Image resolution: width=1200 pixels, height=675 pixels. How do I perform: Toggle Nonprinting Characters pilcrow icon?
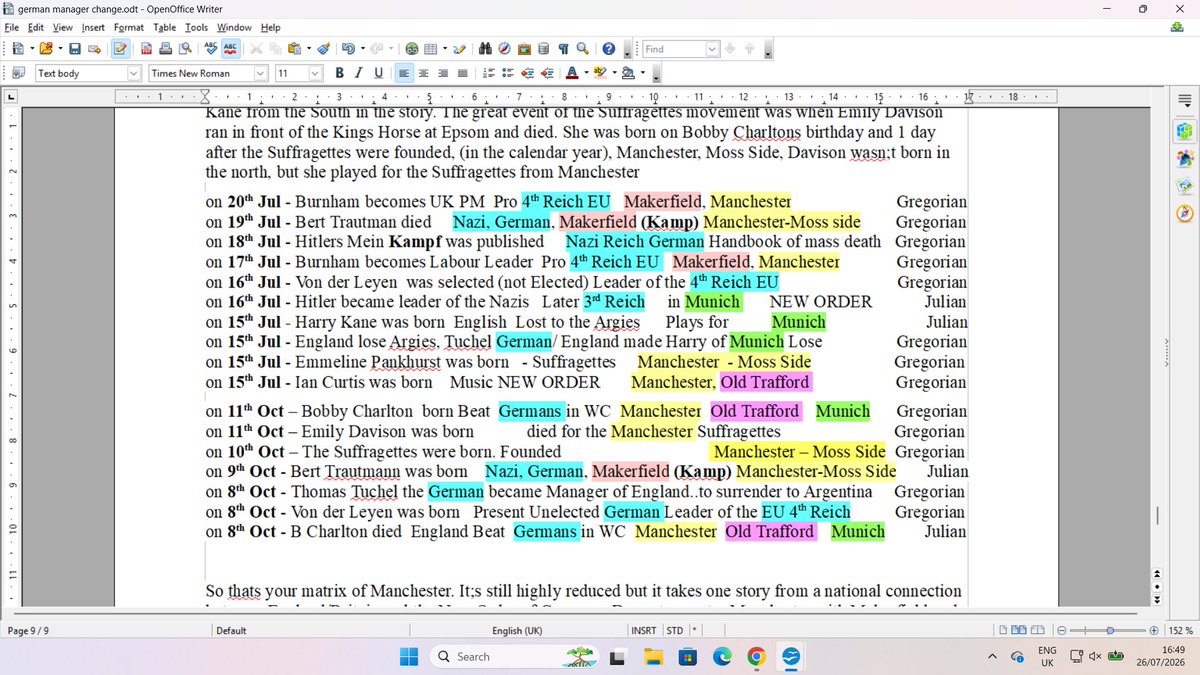pyautogui.click(x=563, y=48)
